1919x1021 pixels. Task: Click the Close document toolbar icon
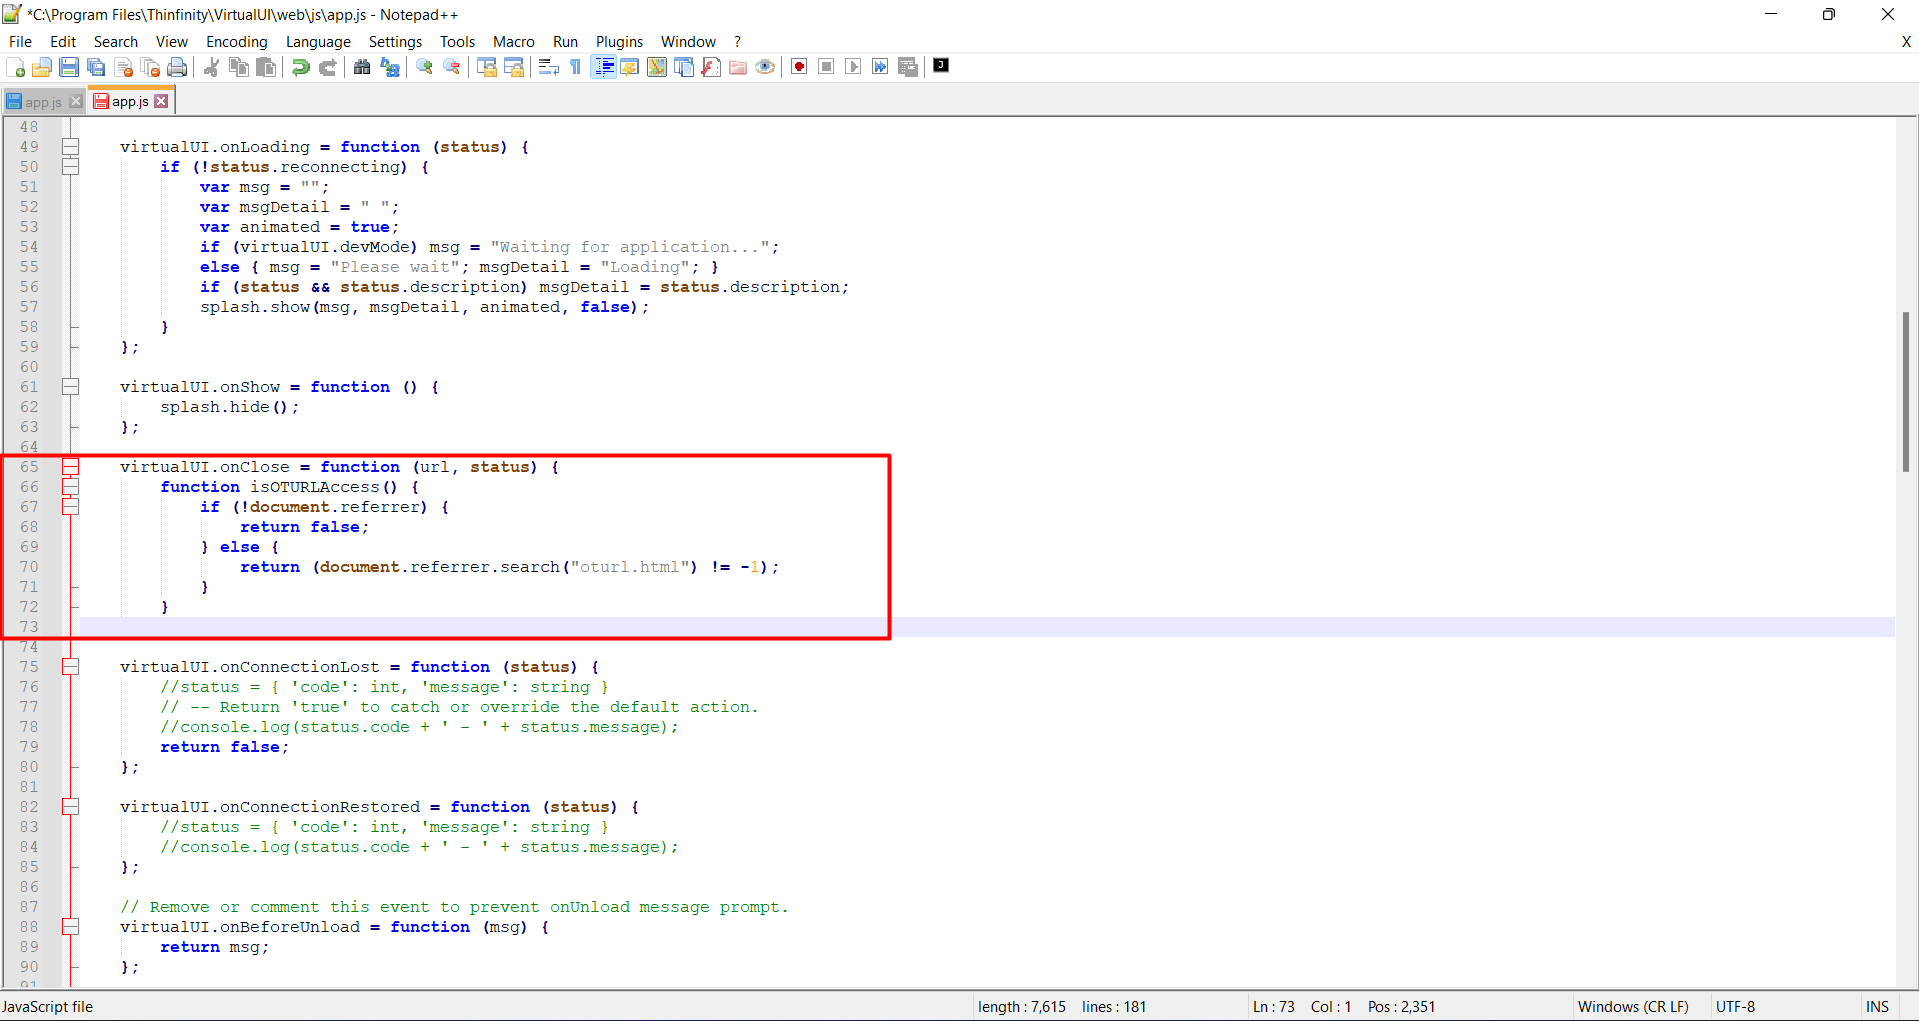coord(124,67)
